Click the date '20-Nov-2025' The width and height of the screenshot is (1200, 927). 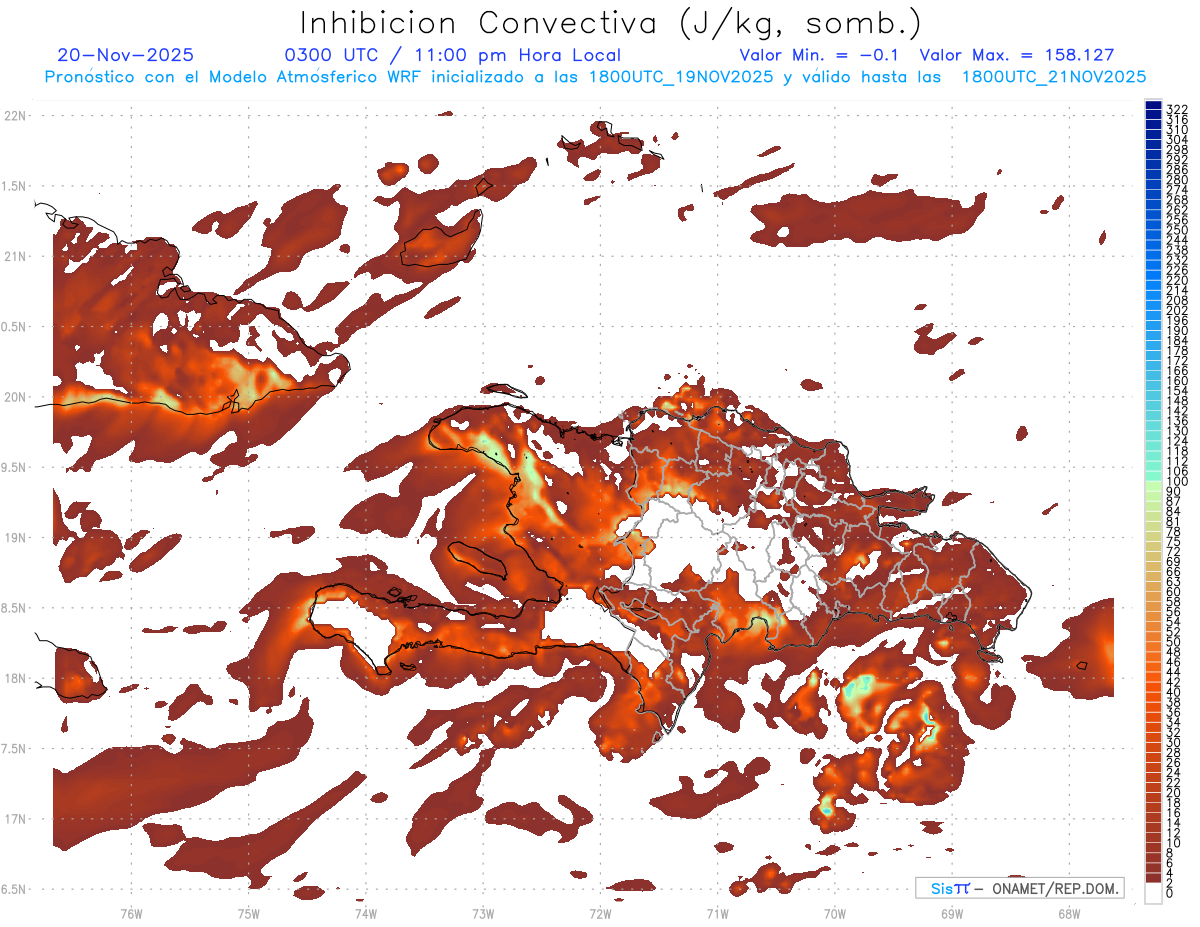126,55
